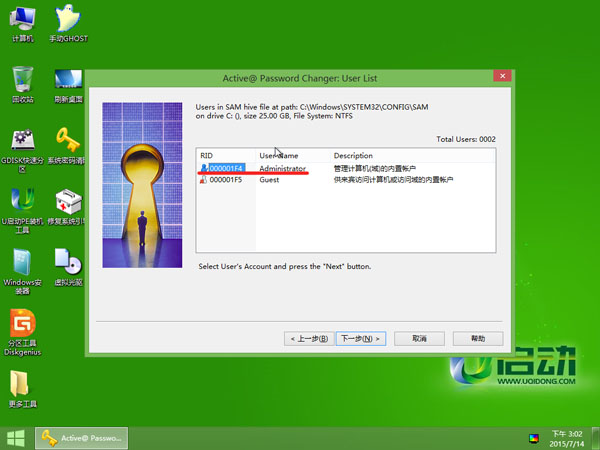The width and height of the screenshot is (600, 450).
Task: Click Active@ Password taskbar button
Action: [82, 438]
